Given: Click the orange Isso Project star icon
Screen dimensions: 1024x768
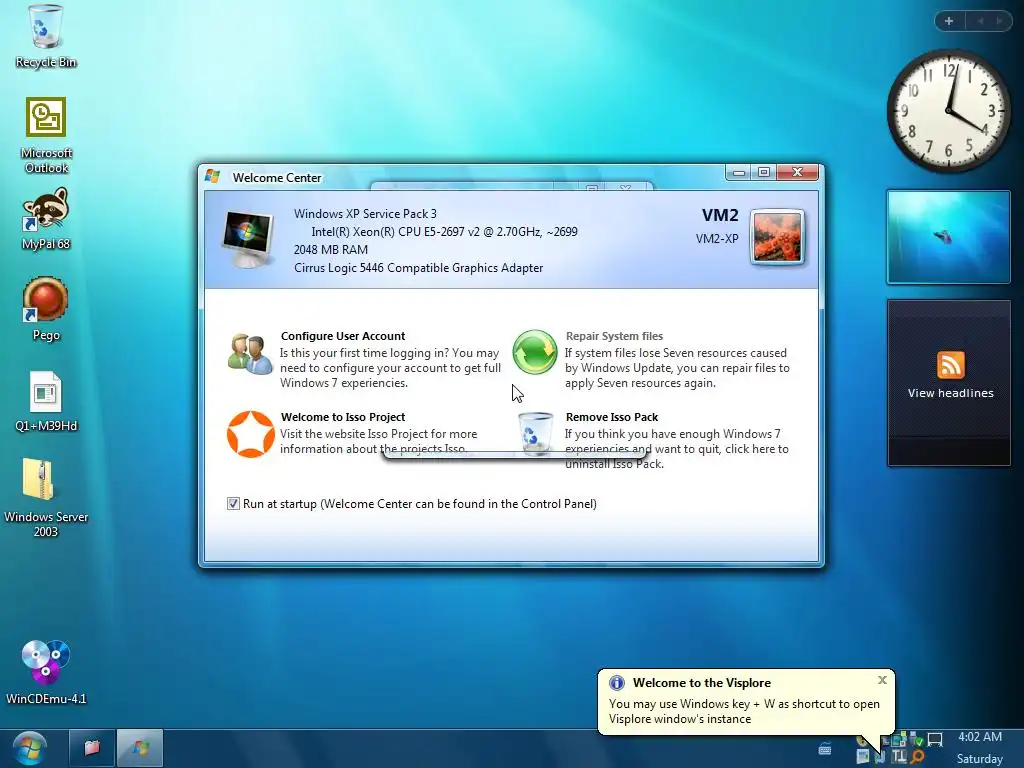Looking at the screenshot, I should coord(250,434).
